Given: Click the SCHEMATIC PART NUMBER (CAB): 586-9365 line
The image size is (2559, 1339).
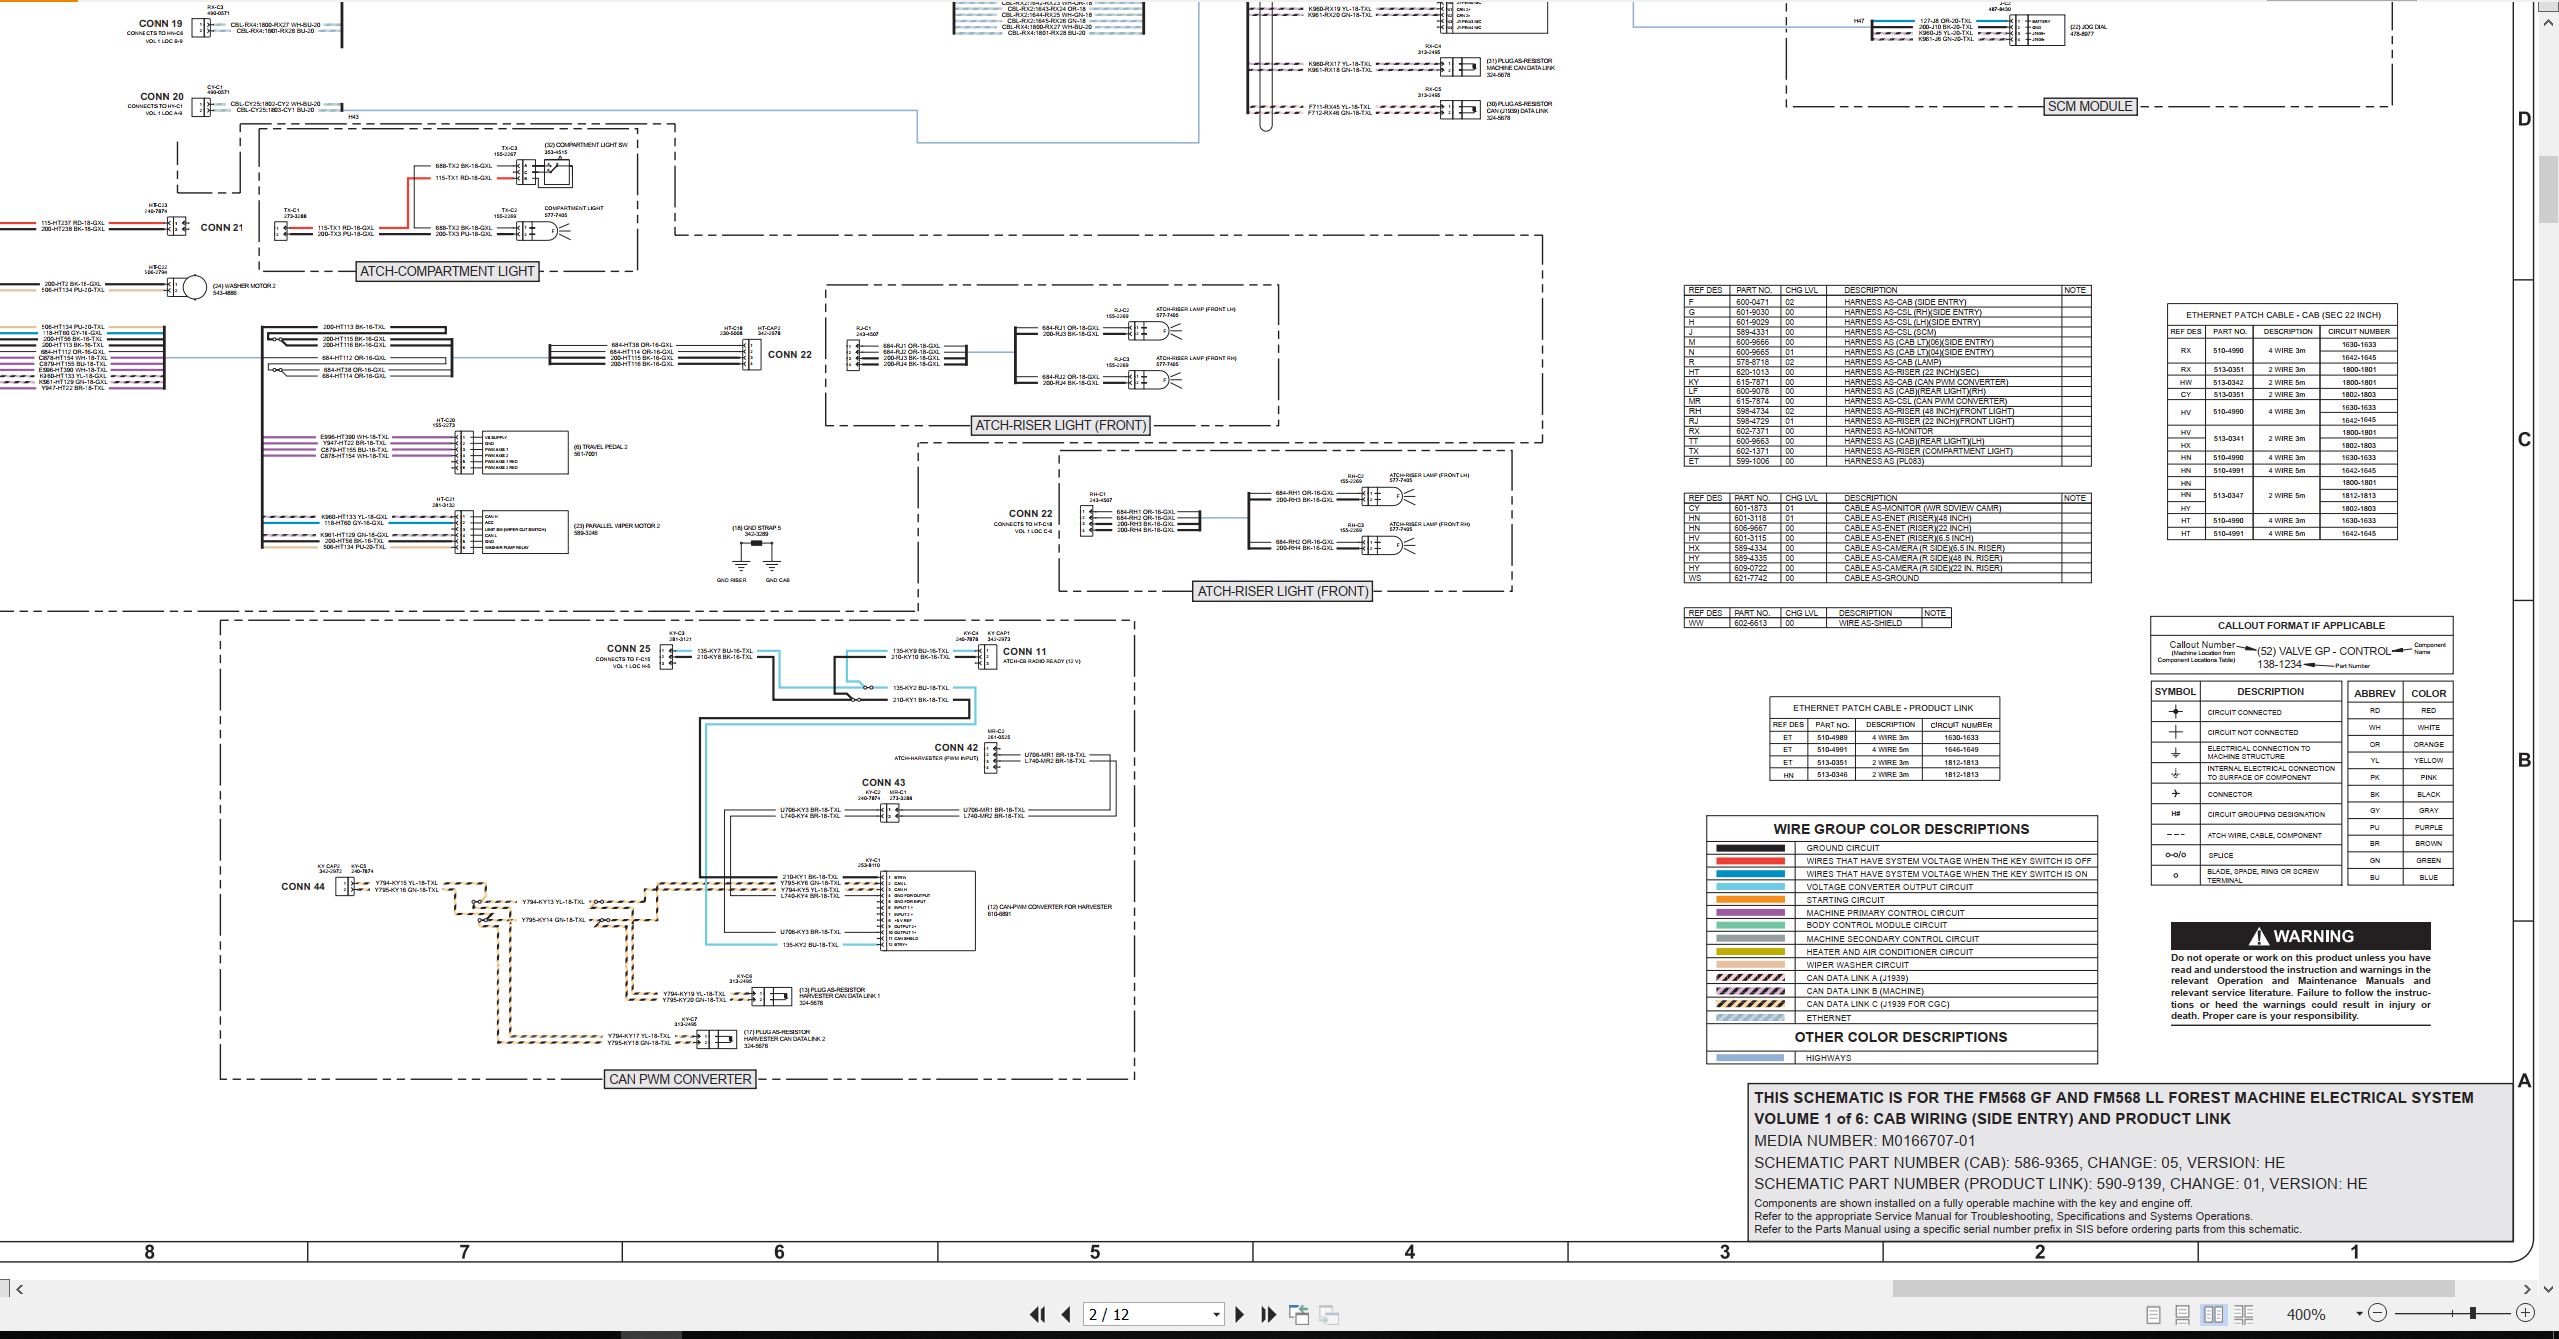Looking at the screenshot, I should (x=2019, y=1163).
